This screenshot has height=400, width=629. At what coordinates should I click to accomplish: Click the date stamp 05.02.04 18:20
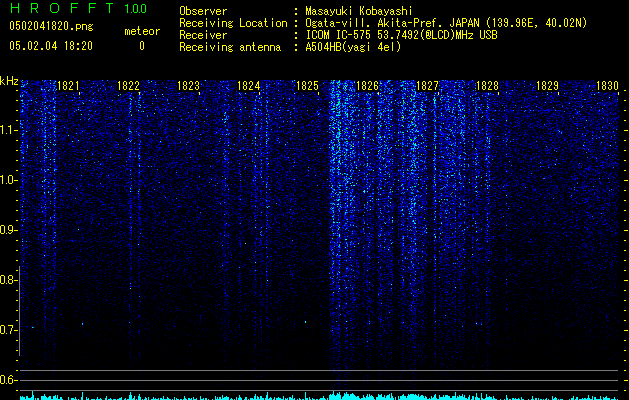tap(51, 46)
